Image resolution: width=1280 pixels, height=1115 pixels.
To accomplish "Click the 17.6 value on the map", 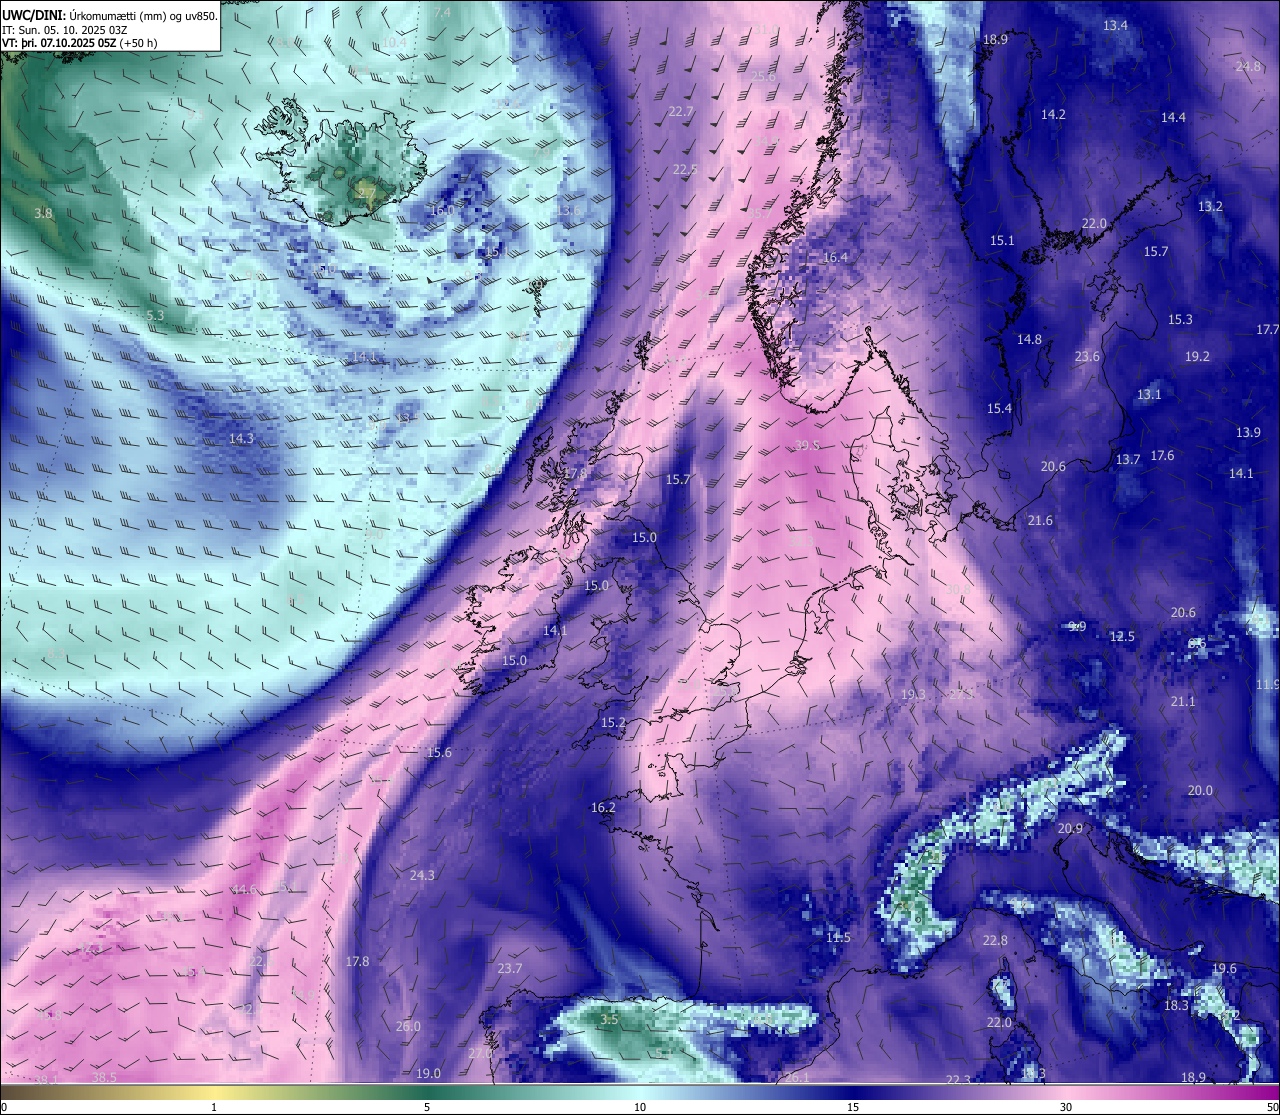I will coord(1162,455).
